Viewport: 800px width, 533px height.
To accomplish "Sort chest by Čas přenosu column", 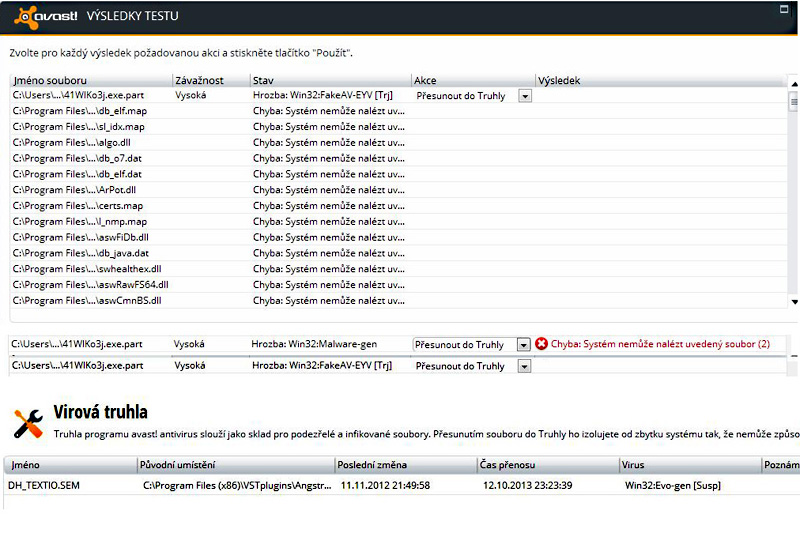I will (547, 465).
